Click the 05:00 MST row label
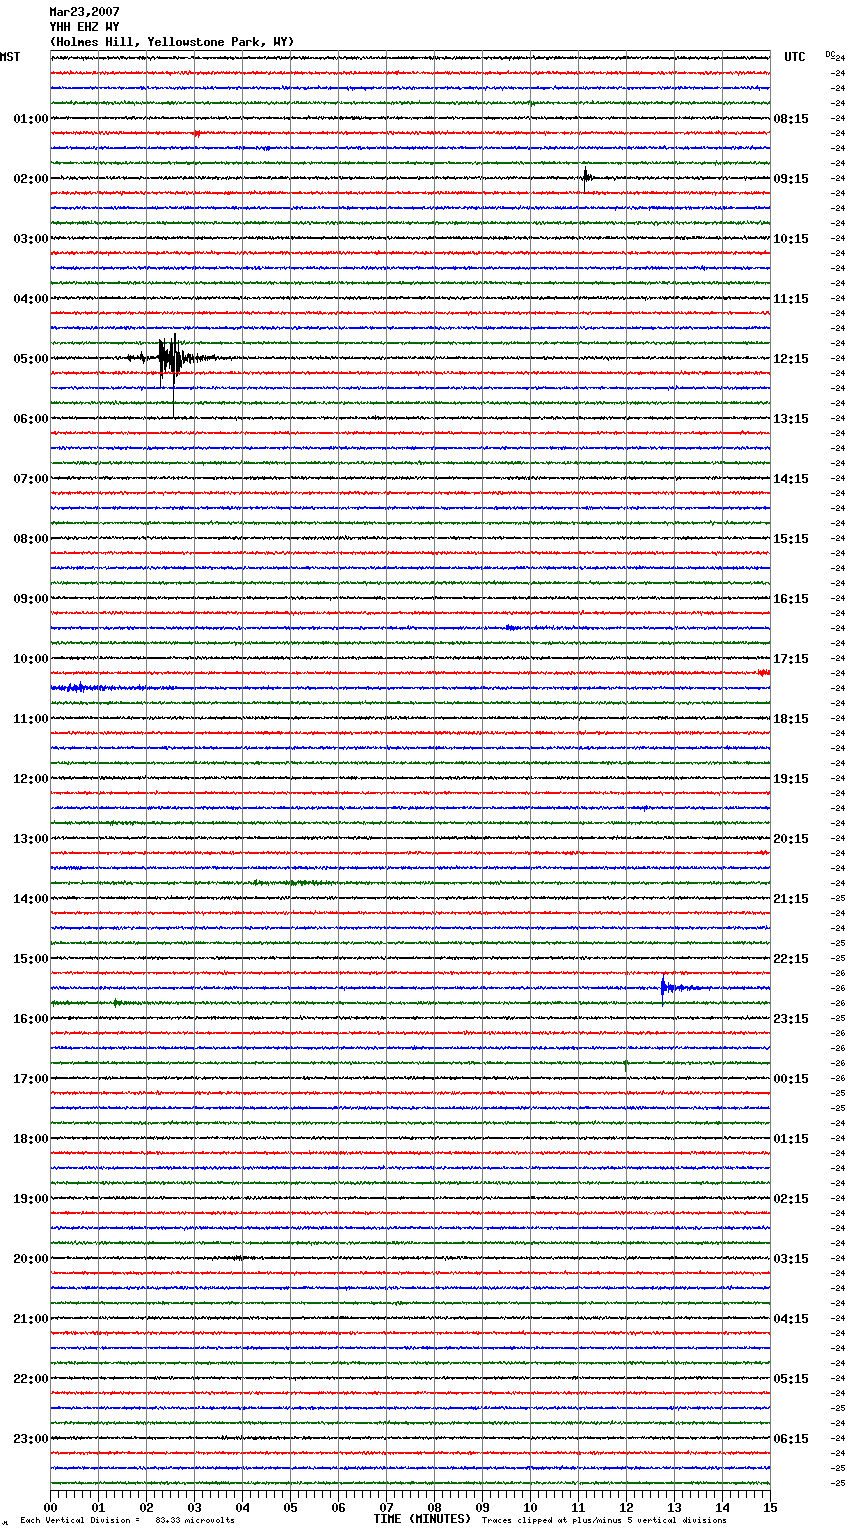This screenshot has width=850, height=1534. coord(31,359)
